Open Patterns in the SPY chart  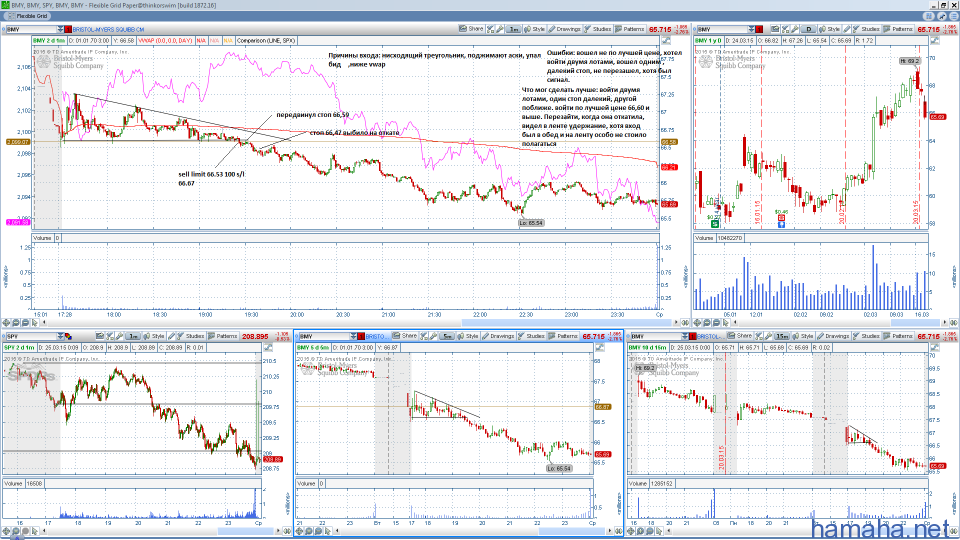223,336
